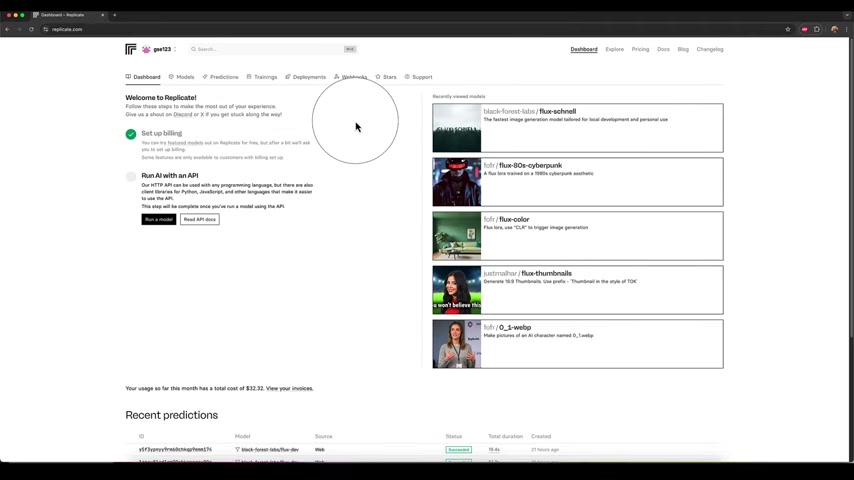The height and width of the screenshot is (480, 854).
Task: Click the unchecked Run AI with an API circle
Action: [x=131, y=177]
